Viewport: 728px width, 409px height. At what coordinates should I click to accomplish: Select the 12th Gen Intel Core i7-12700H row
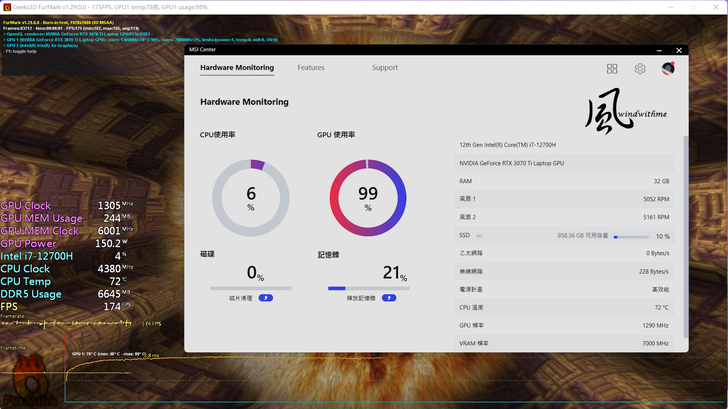click(x=565, y=145)
